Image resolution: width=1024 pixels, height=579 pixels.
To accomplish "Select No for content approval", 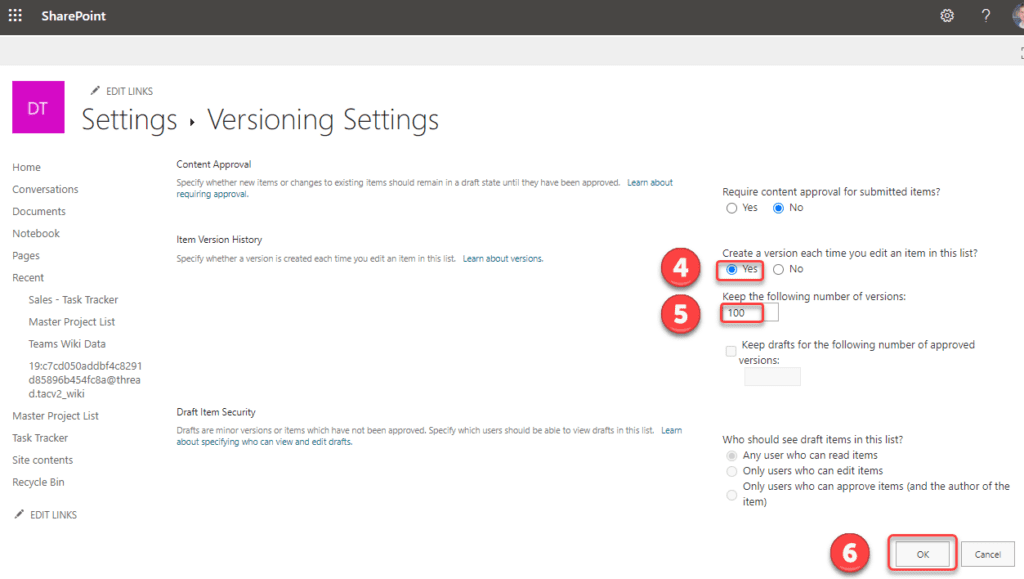I will click(778, 208).
